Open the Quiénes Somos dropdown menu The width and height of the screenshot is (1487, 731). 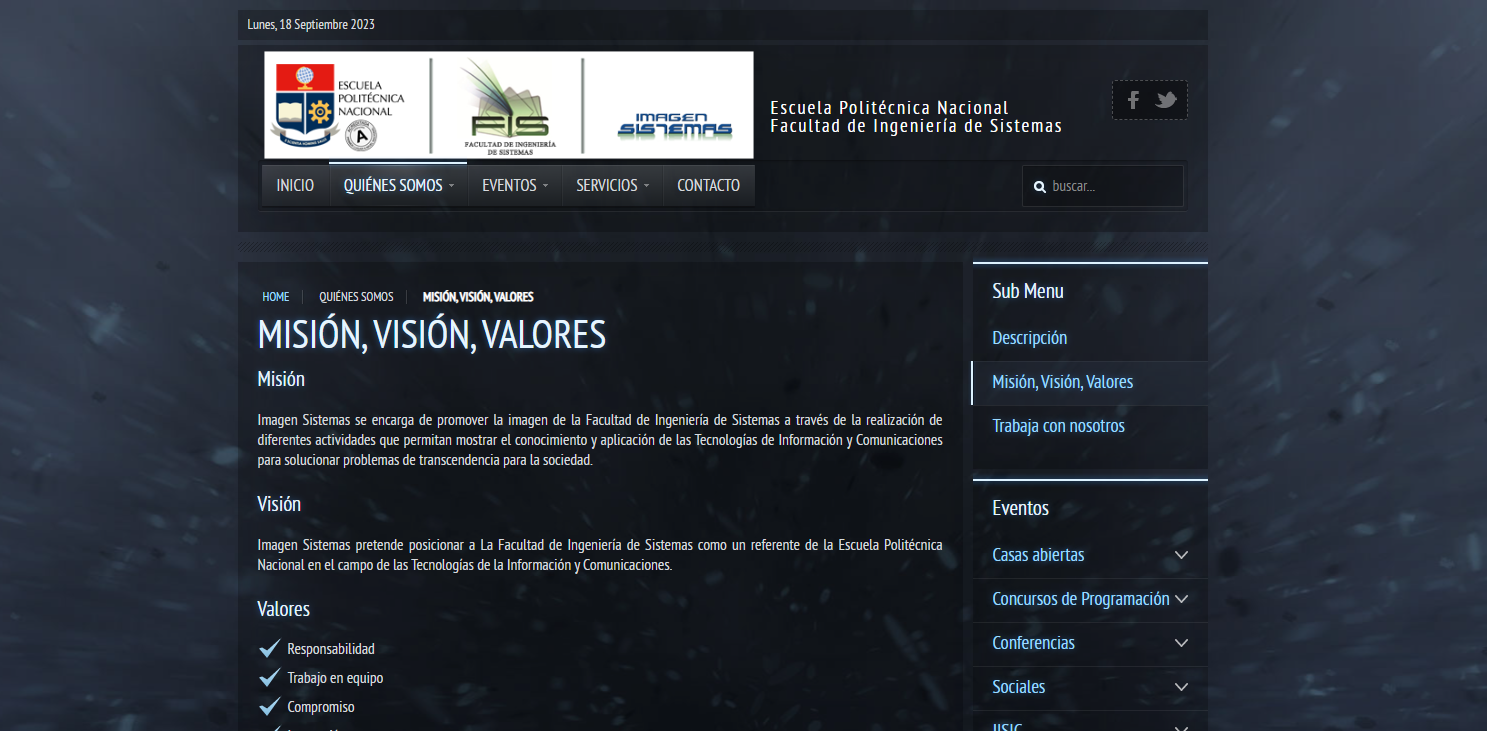click(x=398, y=186)
